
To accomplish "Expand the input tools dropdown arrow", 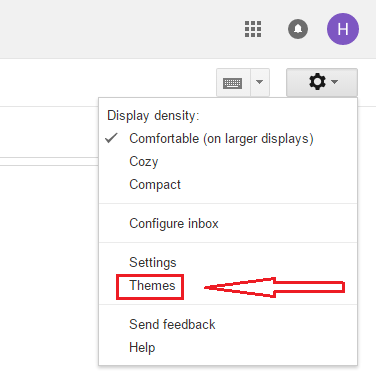I will tap(260, 83).
